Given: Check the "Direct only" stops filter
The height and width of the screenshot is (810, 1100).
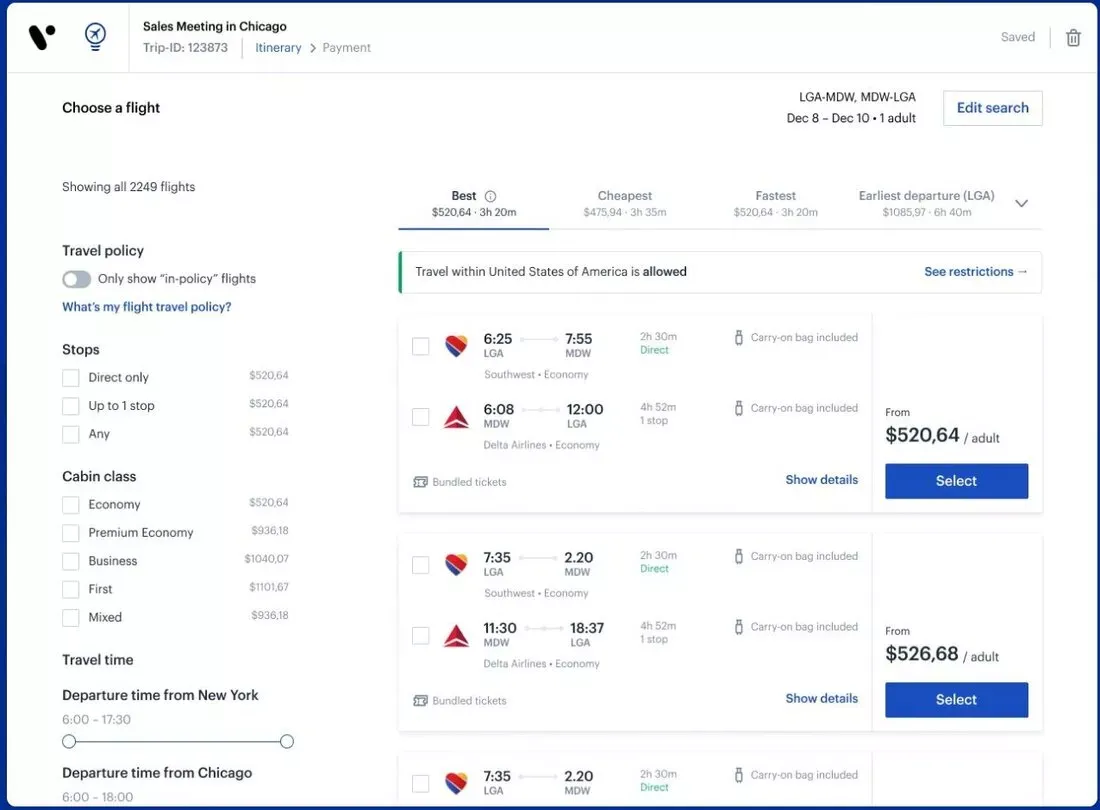Looking at the screenshot, I should point(70,377).
